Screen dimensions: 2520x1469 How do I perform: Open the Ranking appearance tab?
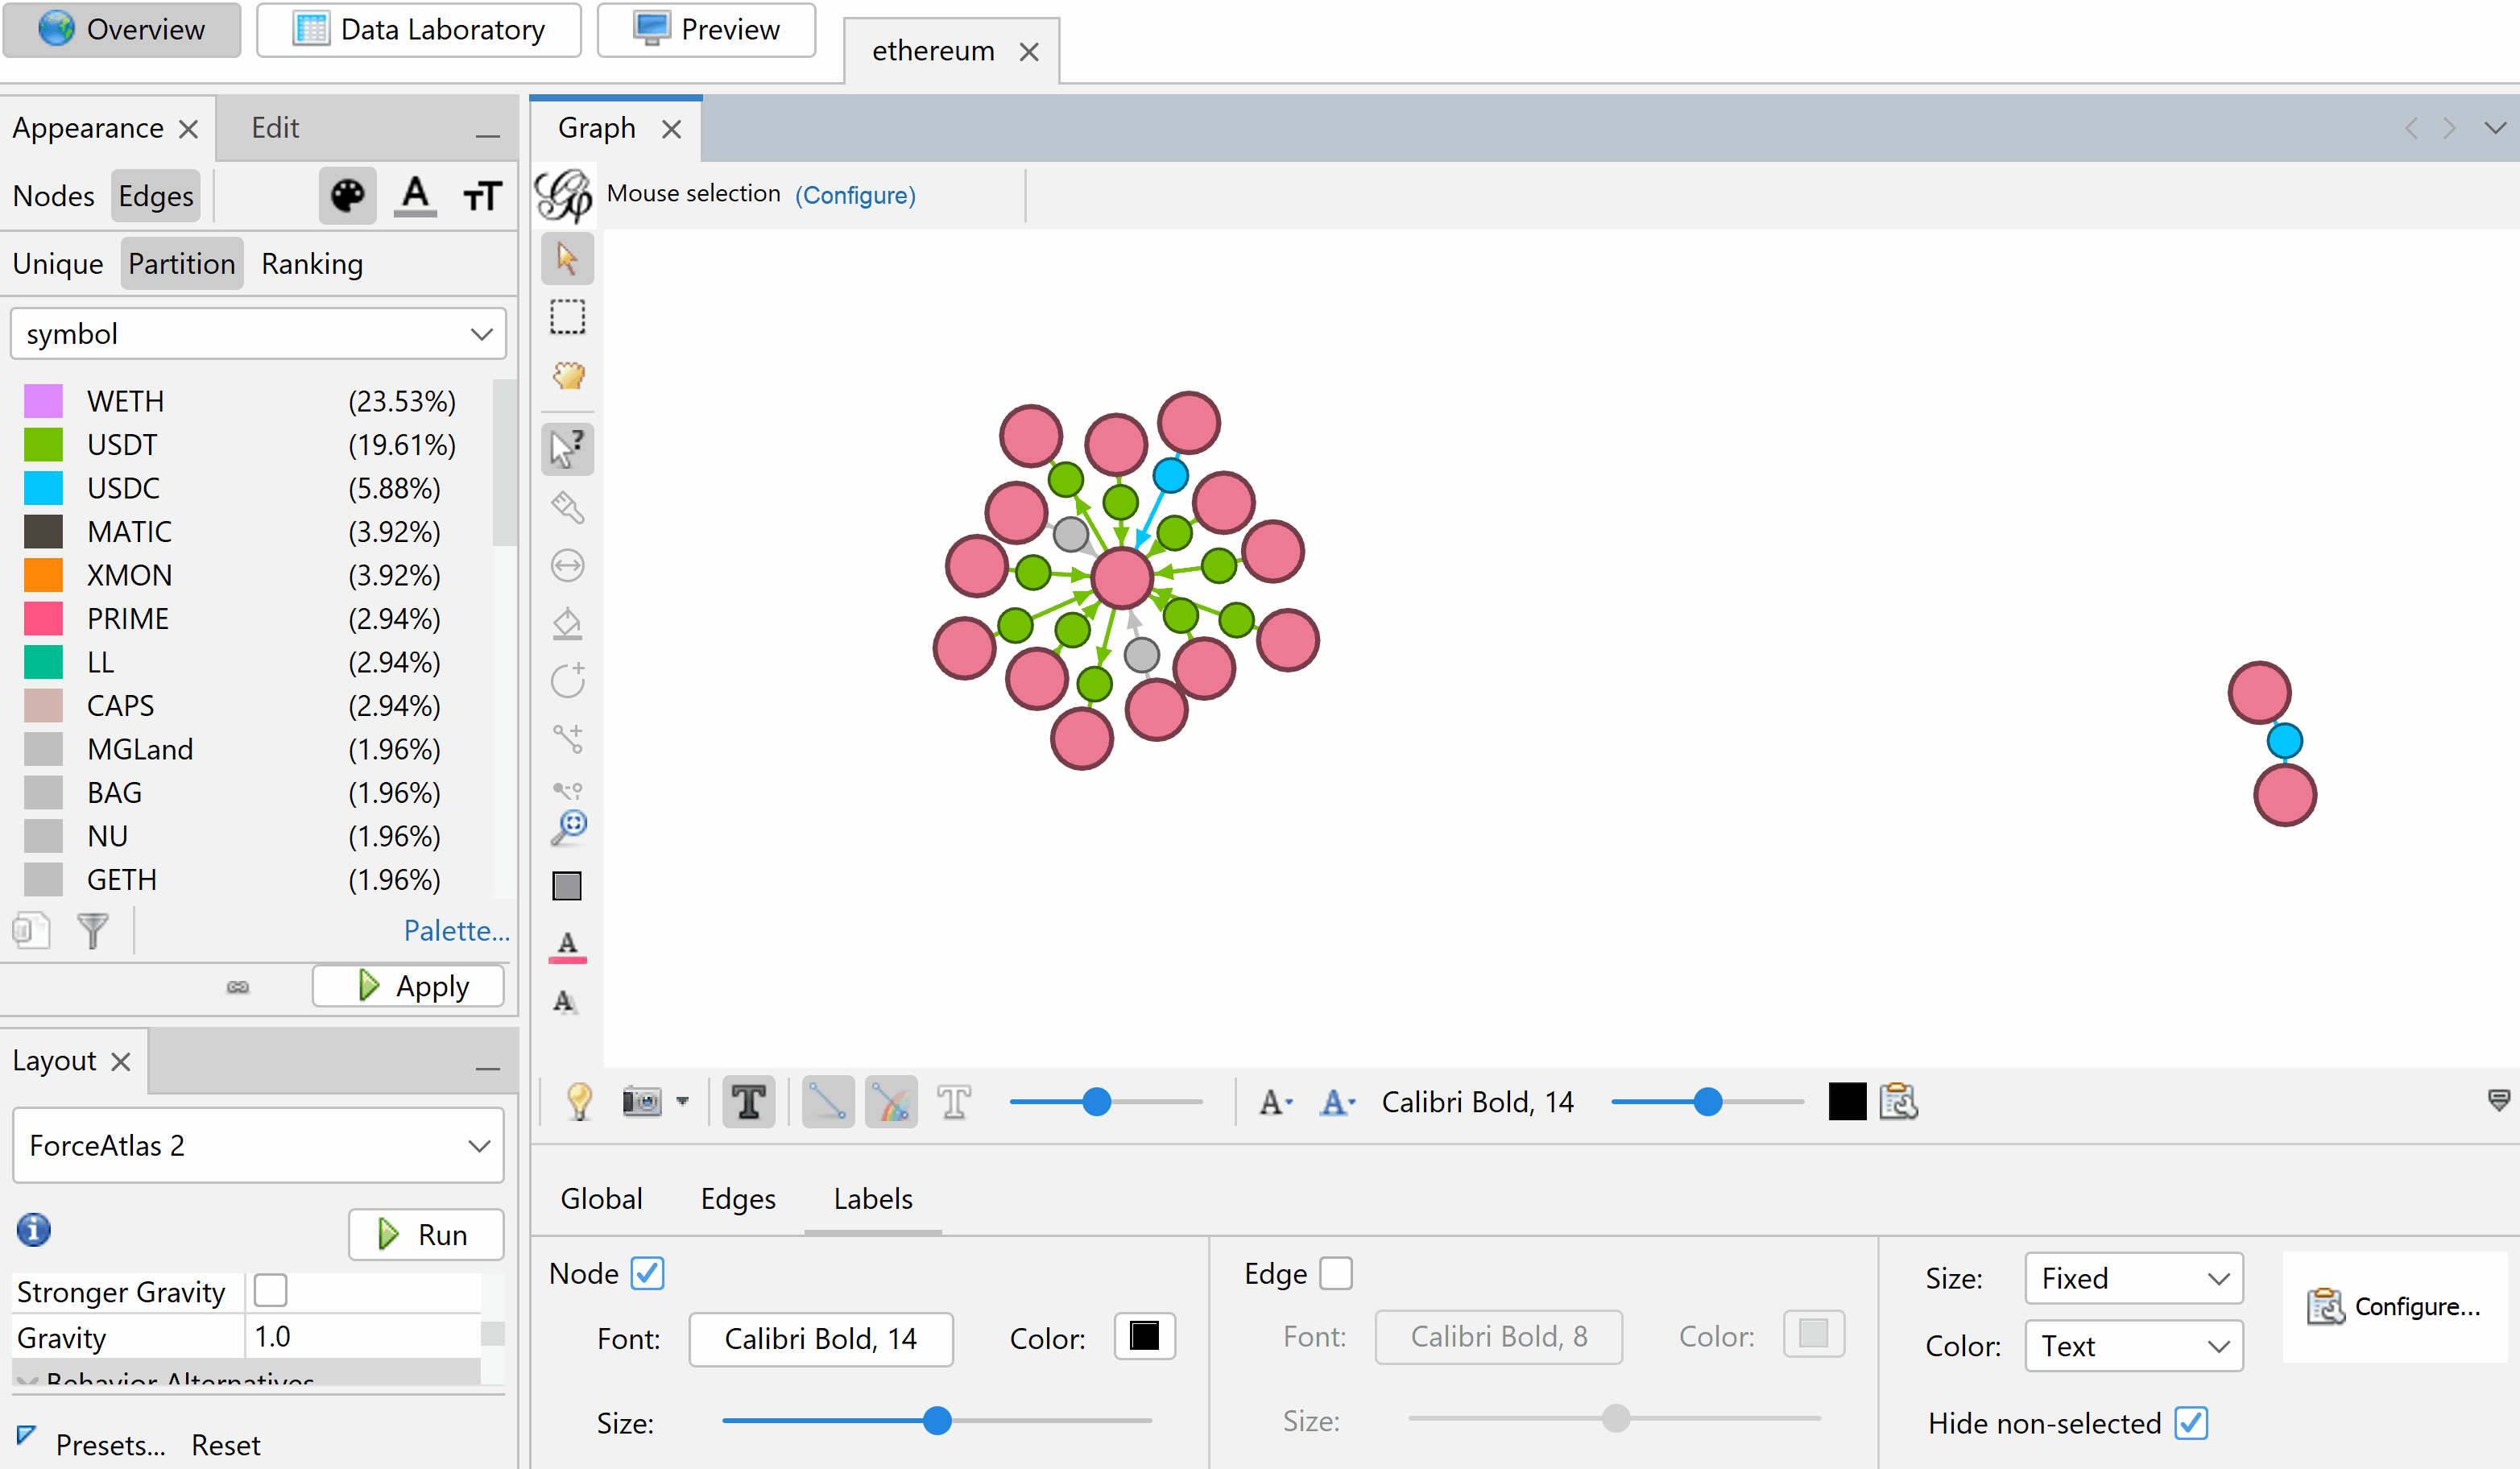[312, 264]
